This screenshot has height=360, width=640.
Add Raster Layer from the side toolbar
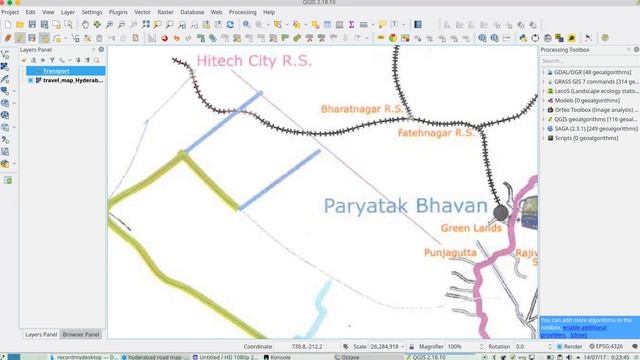pos(5,67)
